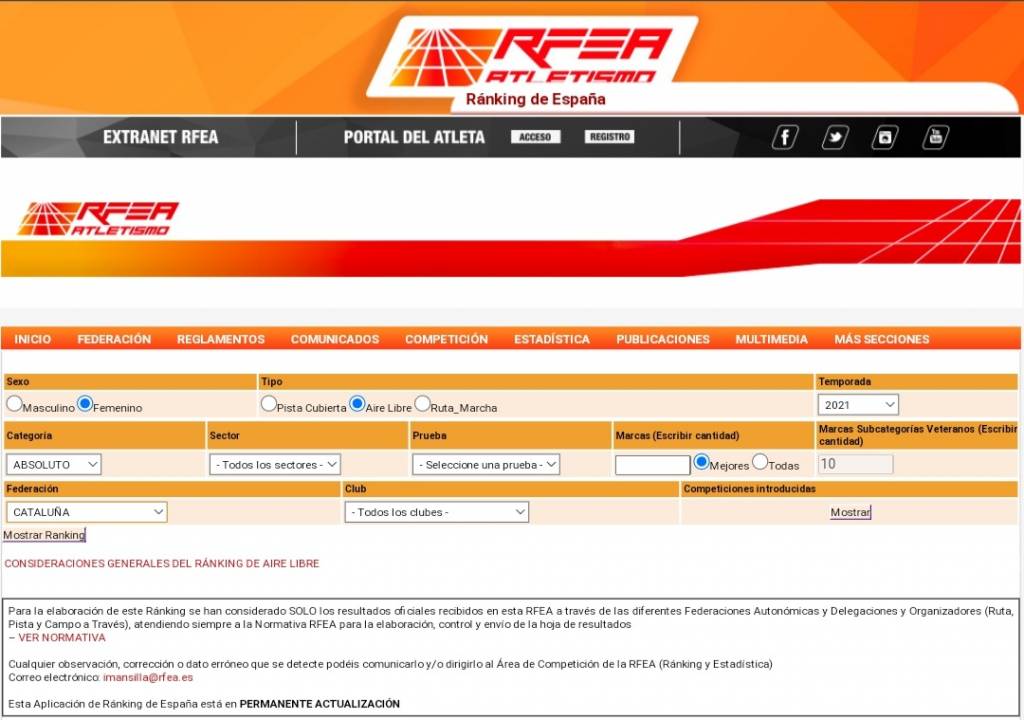Screen dimensions: 1024x720
Task: Open the RFEA Facebook page icon
Action: point(785,137)
